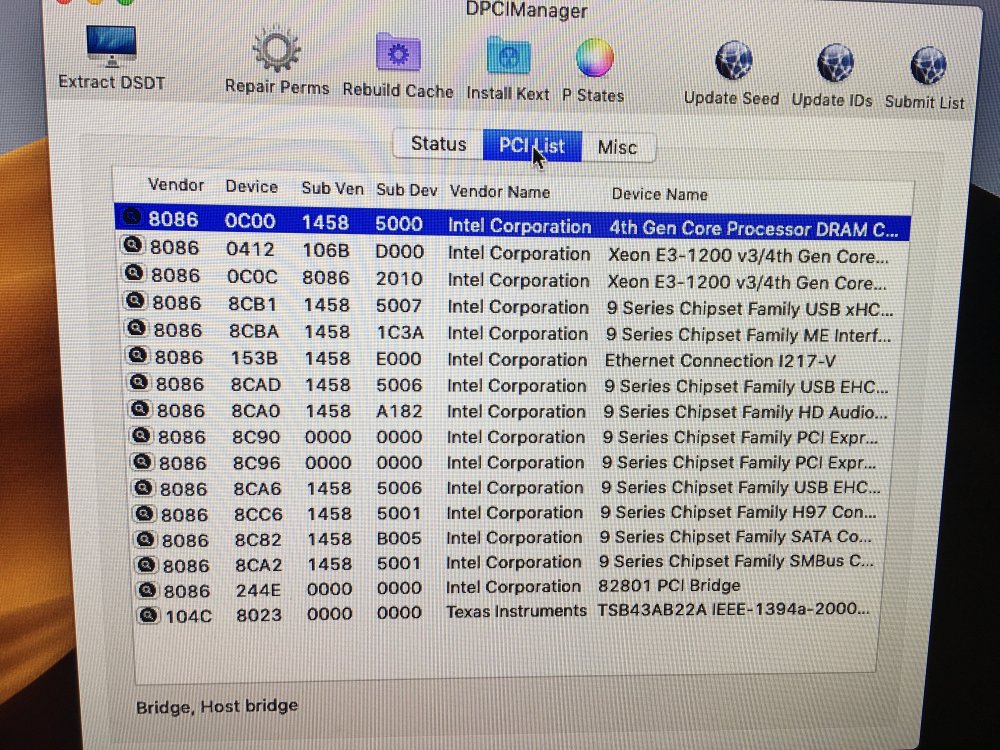Click magnifier icon on 0C0C row

pos(133,273)
